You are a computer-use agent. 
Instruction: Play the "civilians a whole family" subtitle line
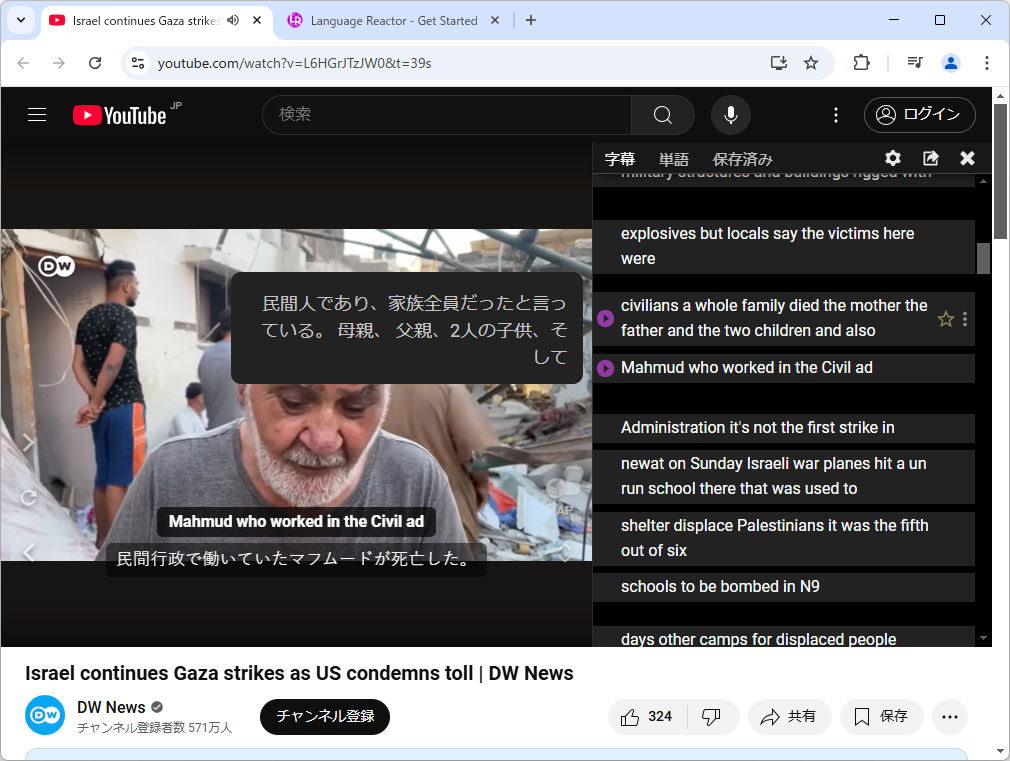[605, 317]
